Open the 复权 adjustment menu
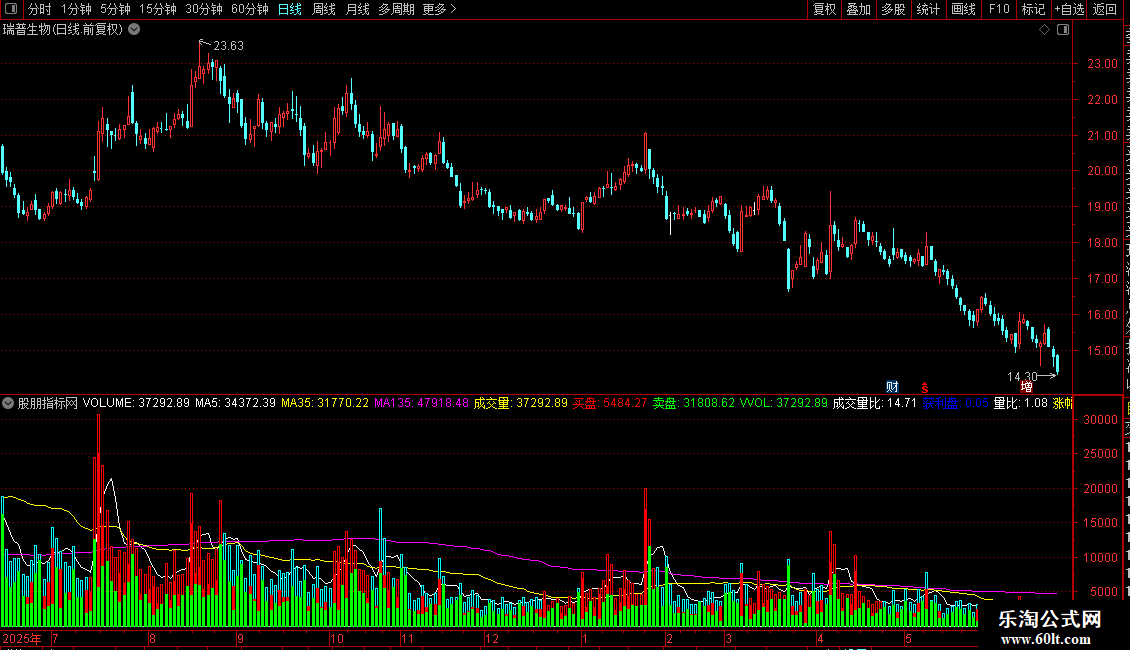This screenshot has width=1130, height=650. [824, 9]
